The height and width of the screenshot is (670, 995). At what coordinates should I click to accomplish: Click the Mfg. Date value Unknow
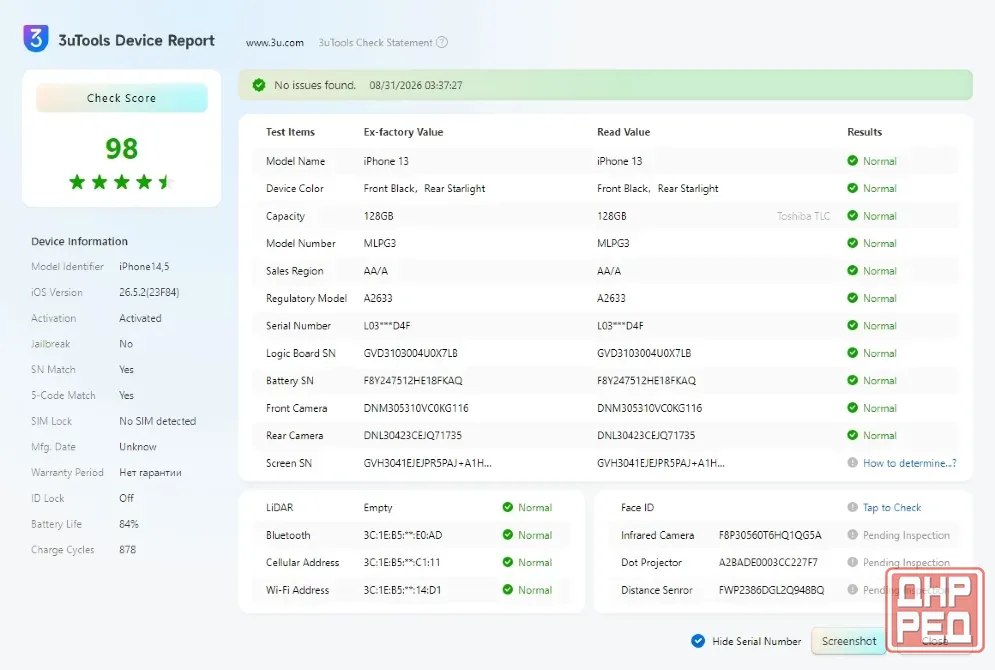[138, 447]
